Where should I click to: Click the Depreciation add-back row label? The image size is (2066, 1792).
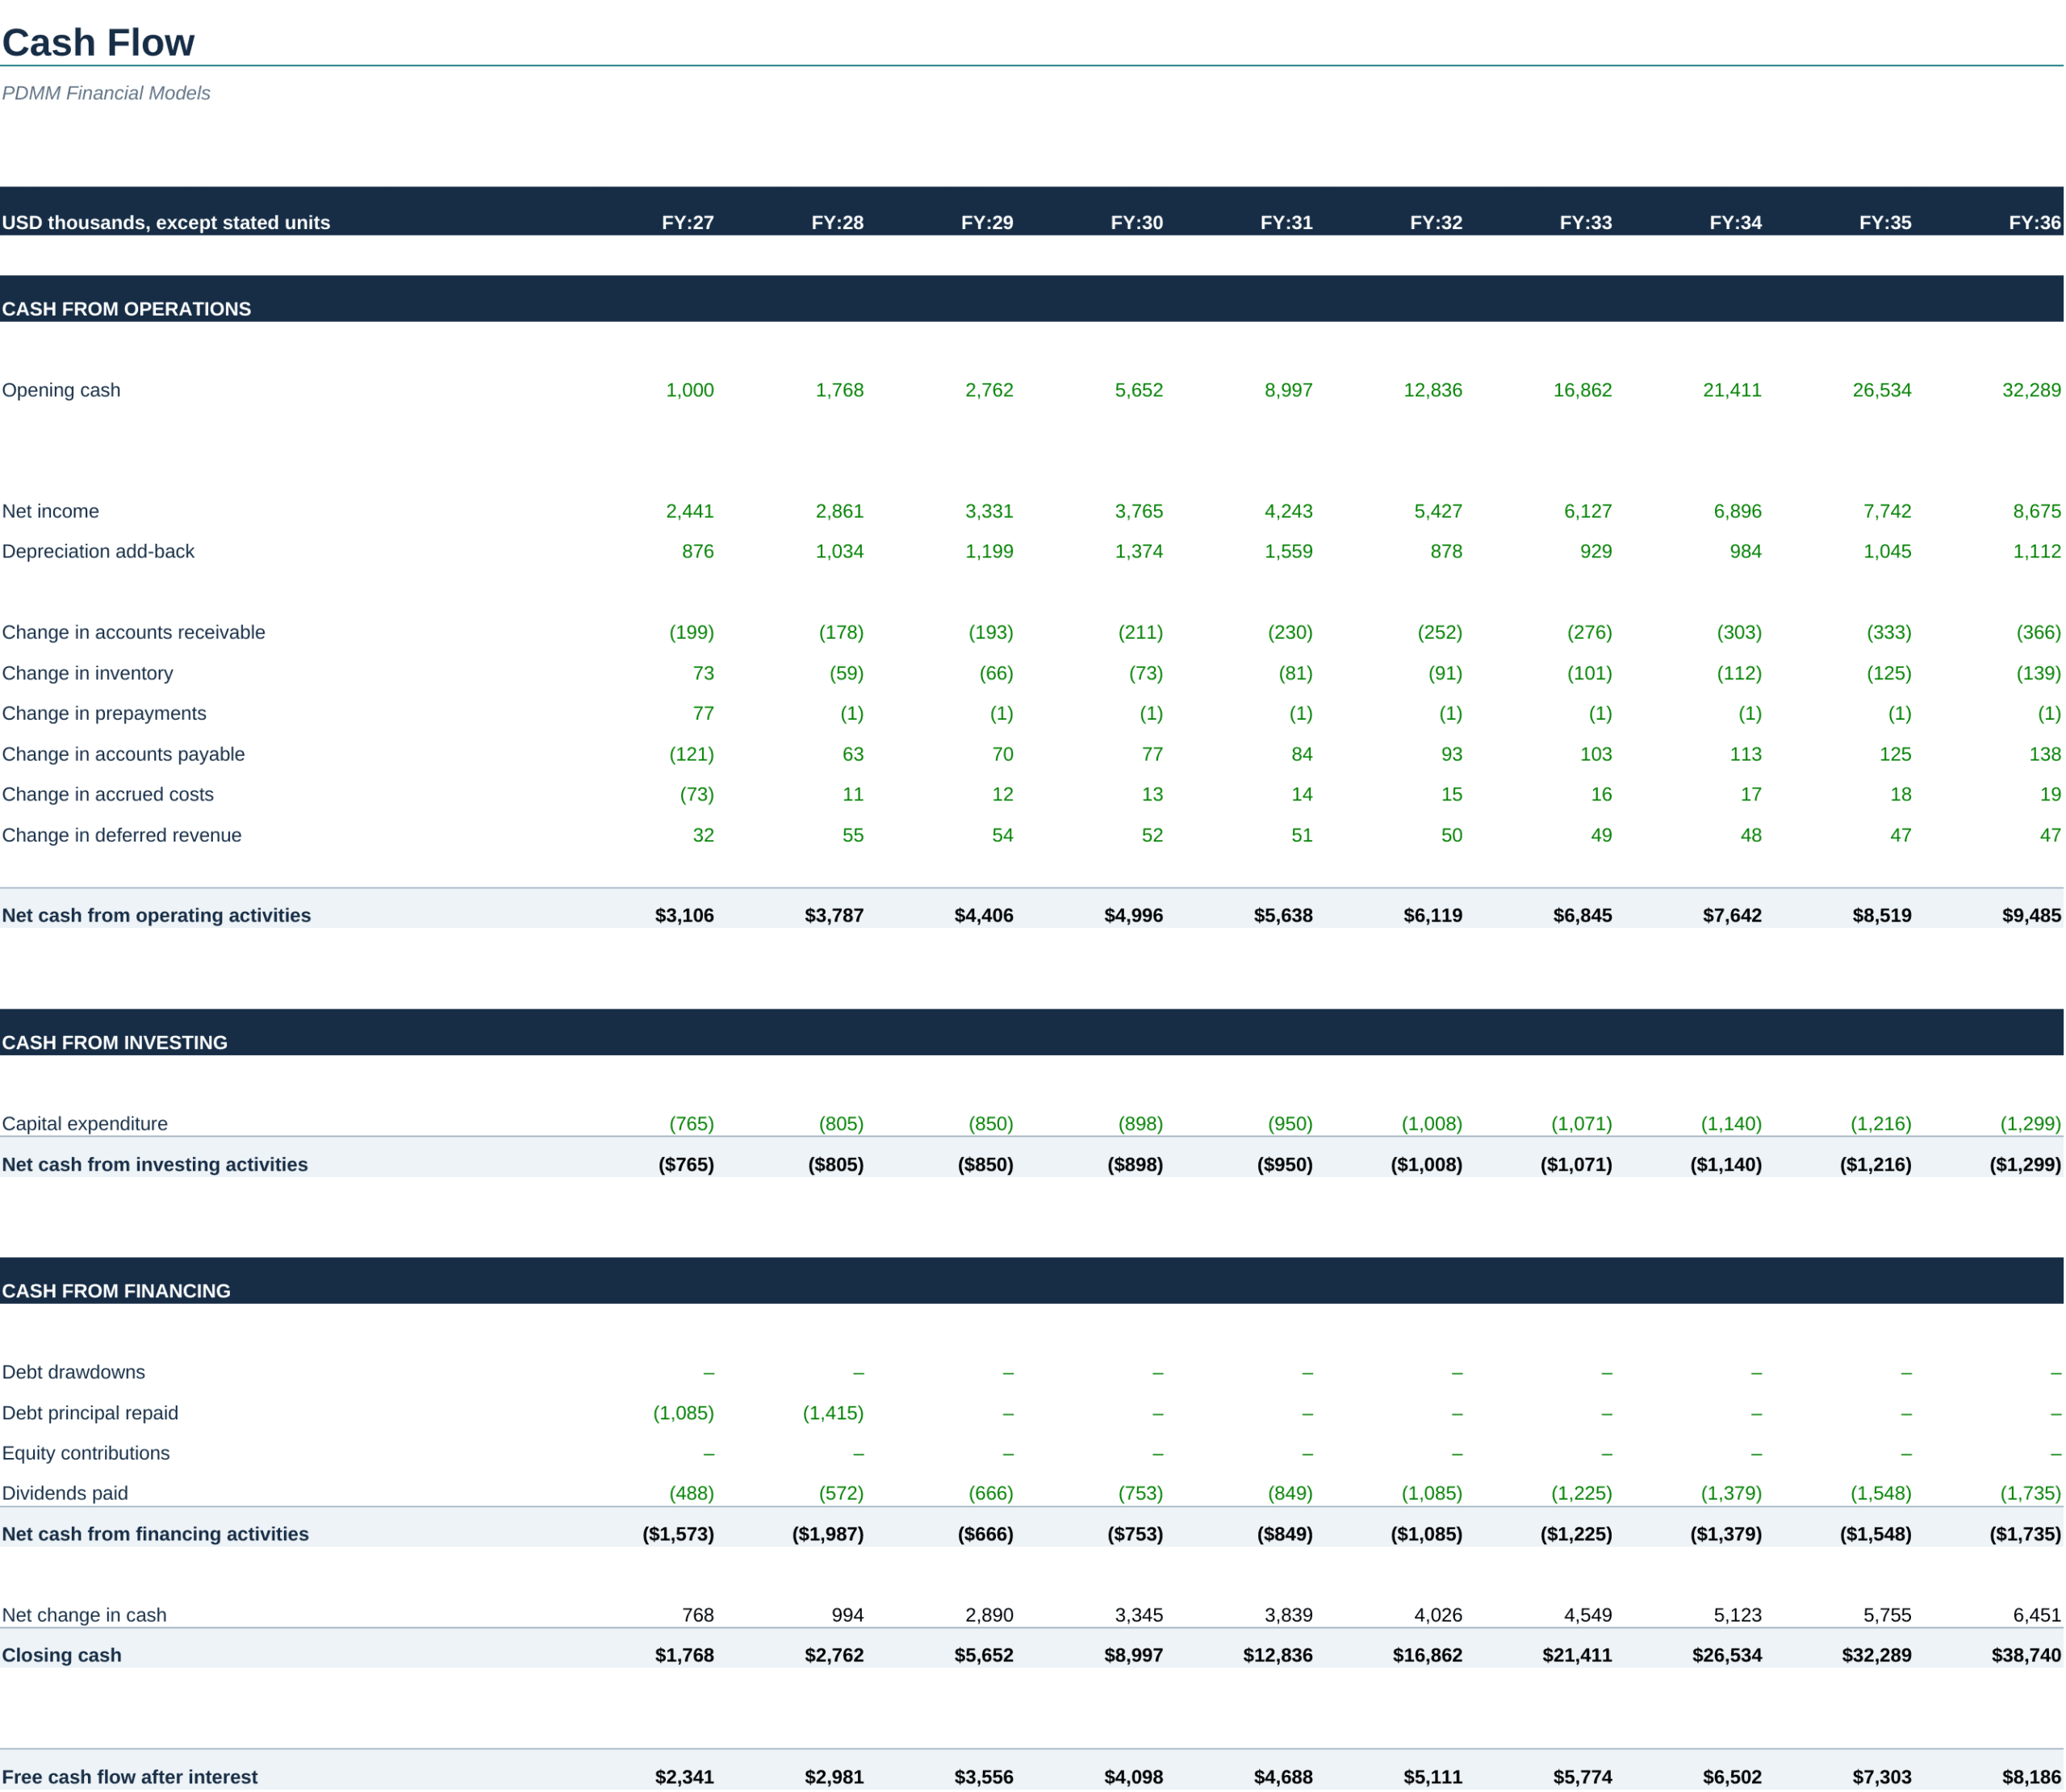(x=98, y=551)
